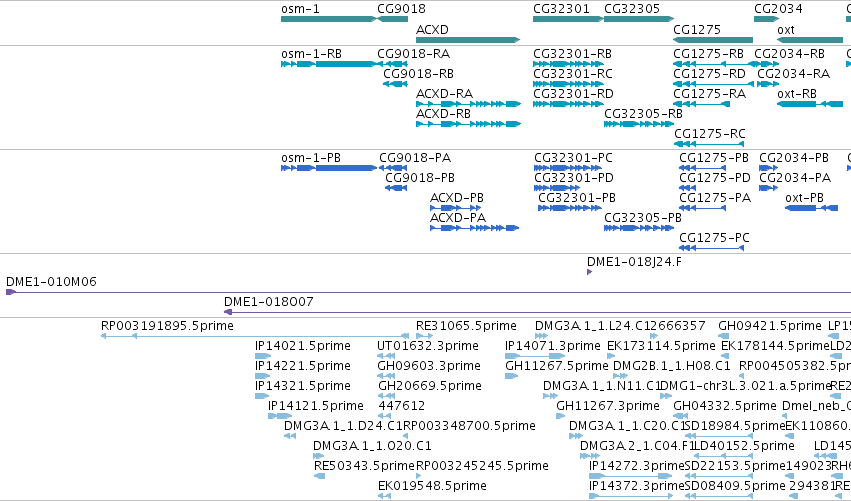Screen dimensions: 851x501
Task: Click transcript CG32301-RB
Action: (x=568, y=64)
